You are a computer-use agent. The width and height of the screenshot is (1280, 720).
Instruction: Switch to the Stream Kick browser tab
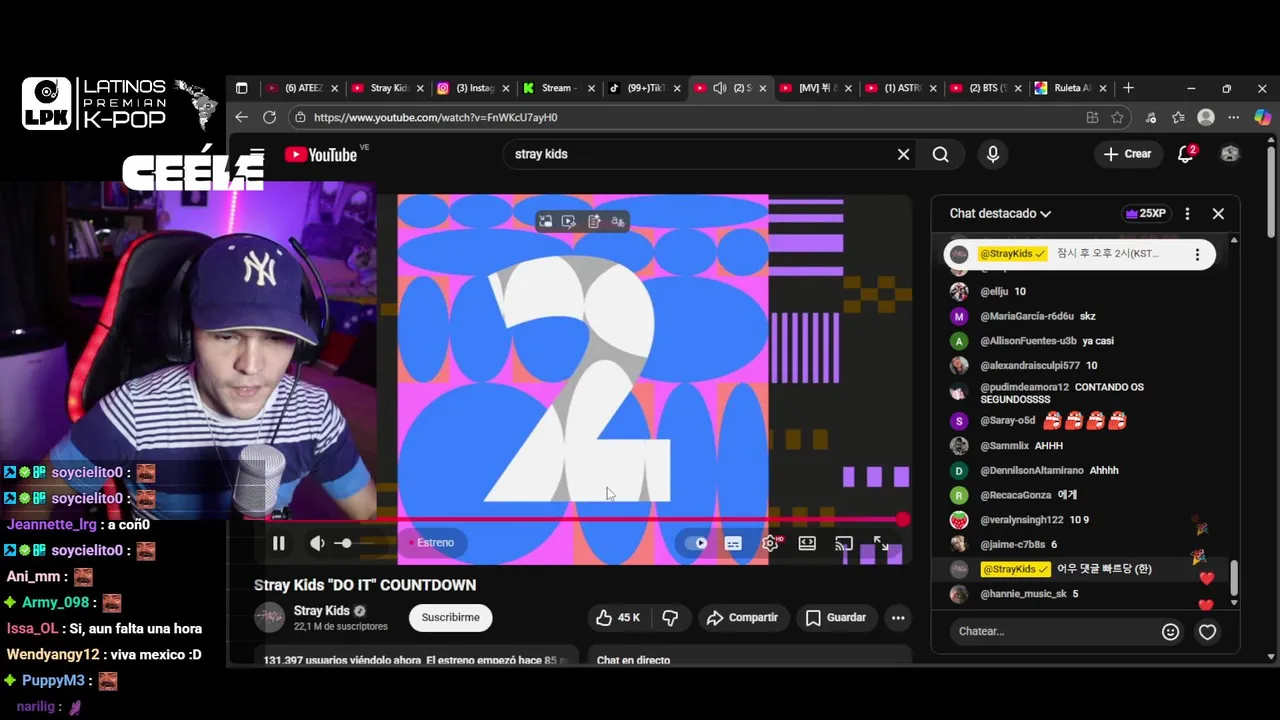pos(560,88)
